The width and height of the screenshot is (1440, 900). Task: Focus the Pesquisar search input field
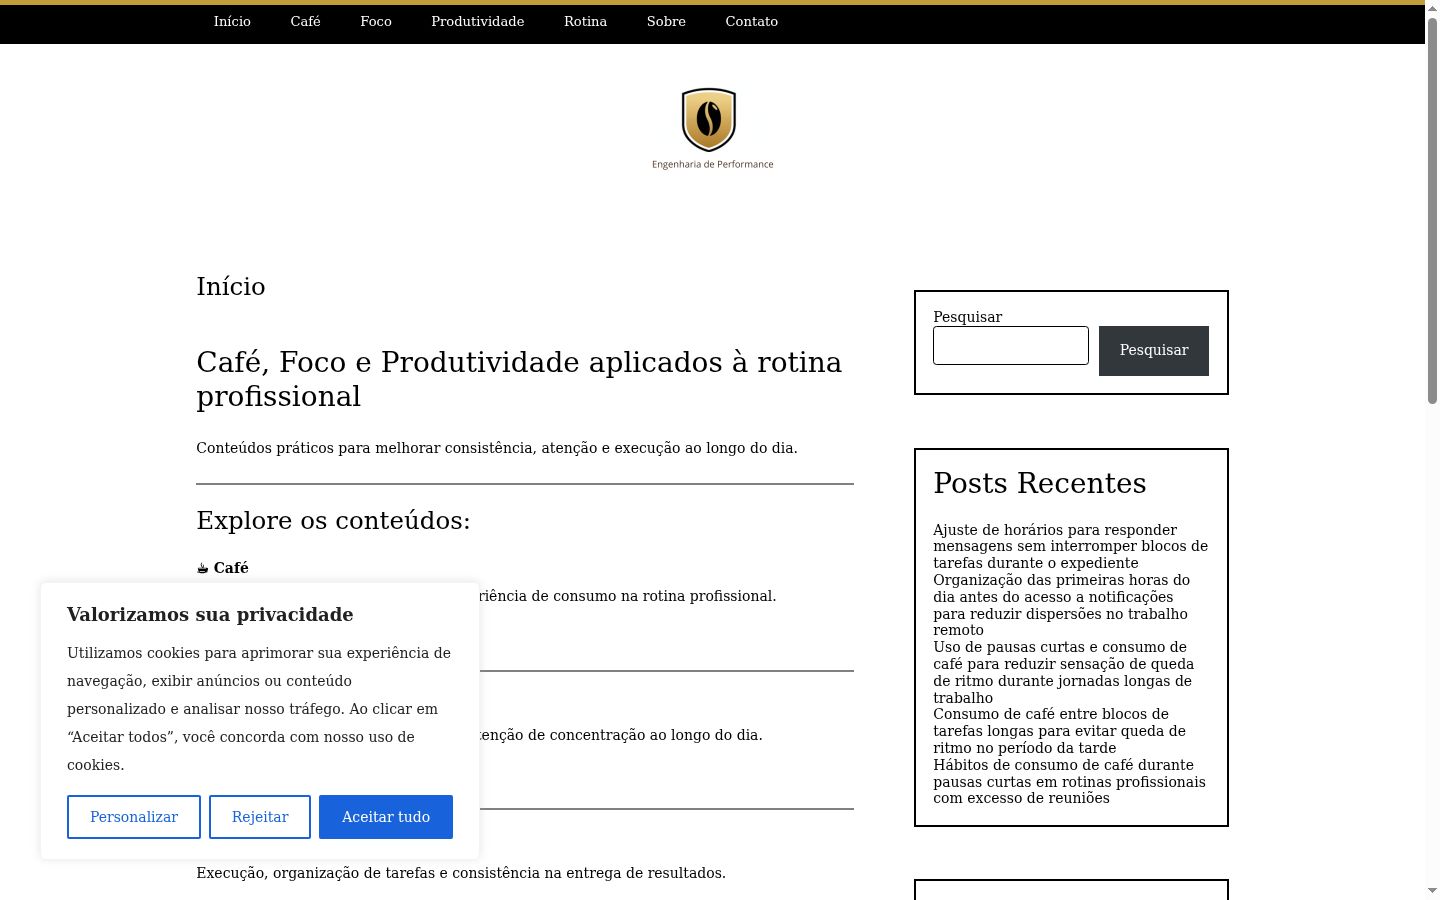pos(1011,345)
